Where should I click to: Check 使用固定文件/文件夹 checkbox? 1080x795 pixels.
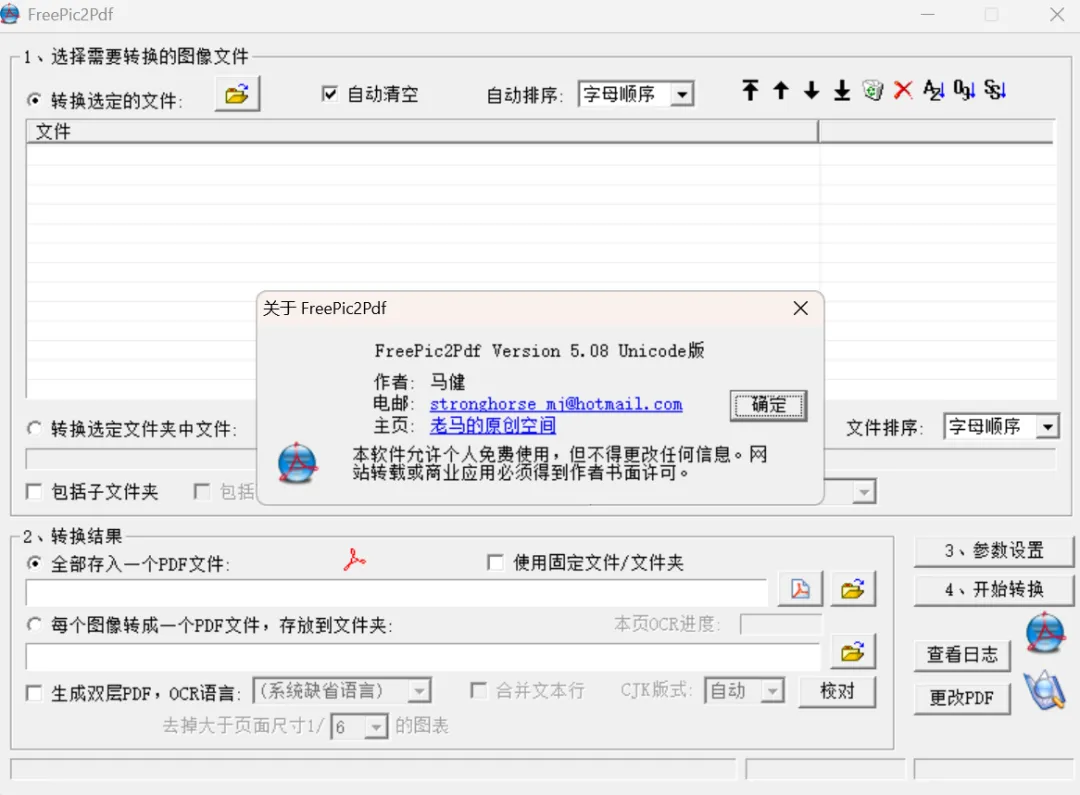[495, 562]
